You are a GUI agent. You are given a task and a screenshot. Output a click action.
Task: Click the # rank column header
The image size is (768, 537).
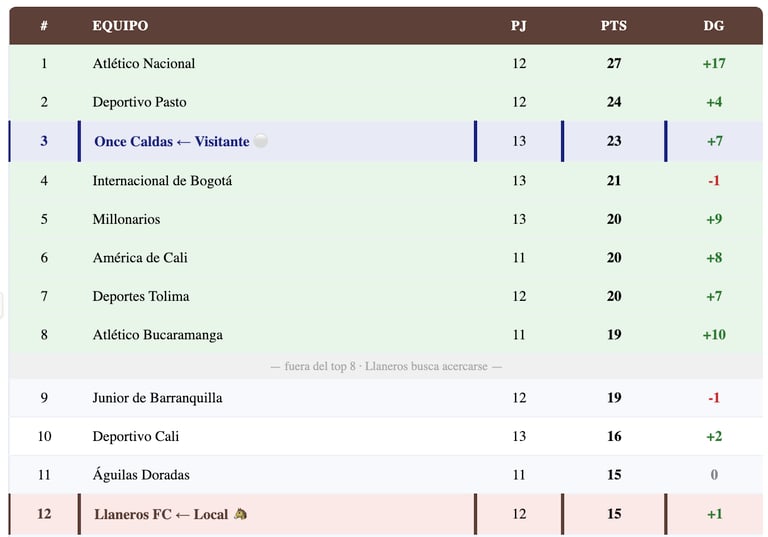[x=44, y=26]
